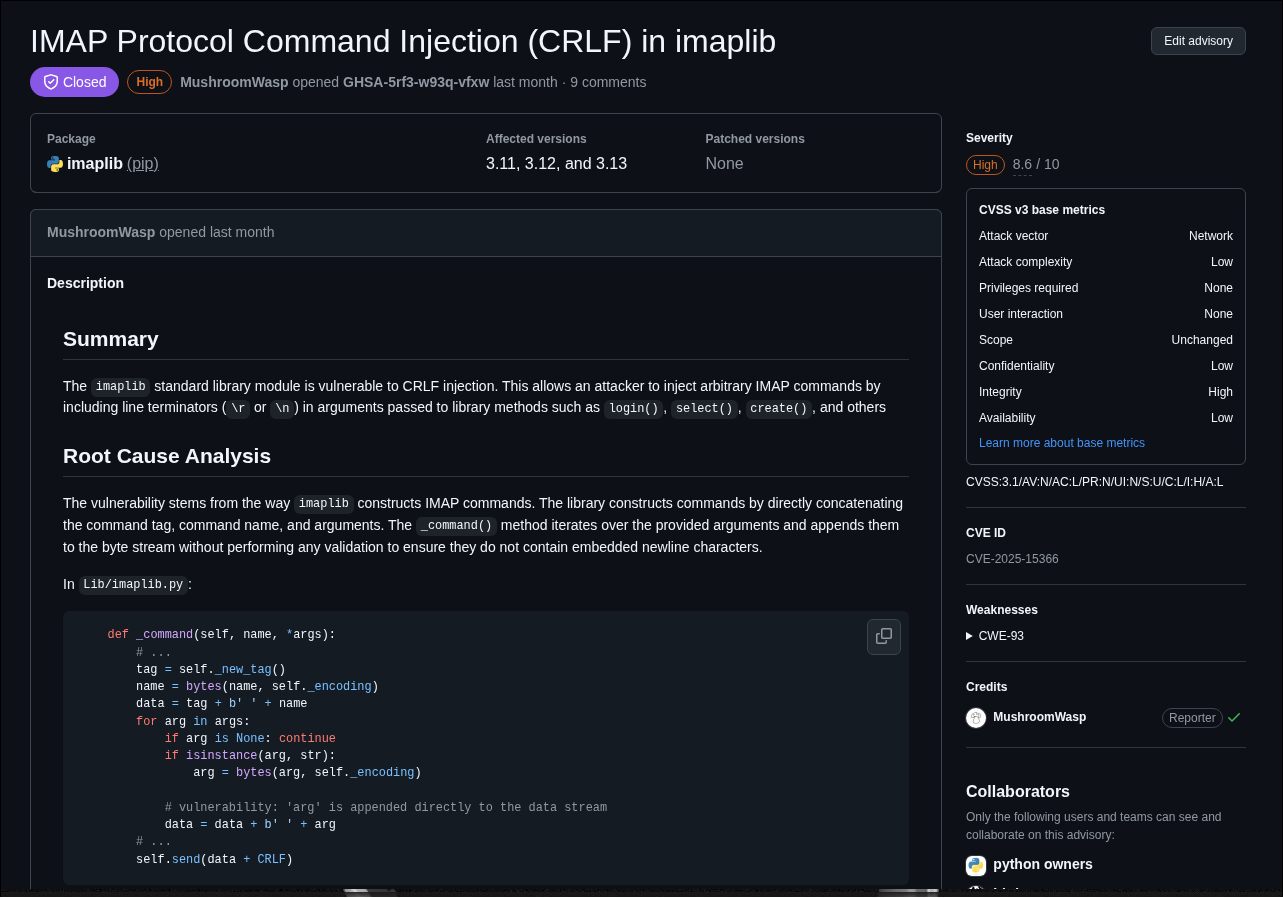The width and height of the screenshot is (1283, 898).
Task: Click the Attack vector Network row
Action: click(x=1106, y=236)
